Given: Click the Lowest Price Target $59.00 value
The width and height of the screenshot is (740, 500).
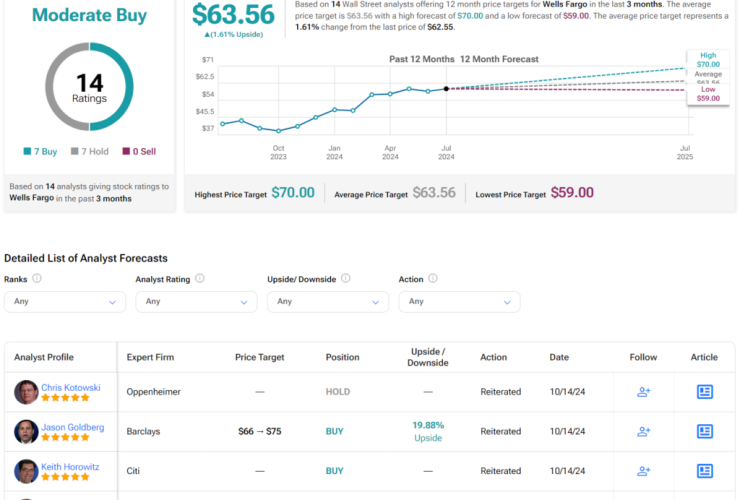Looking at the screenshot, I should (x=572, y=193).
